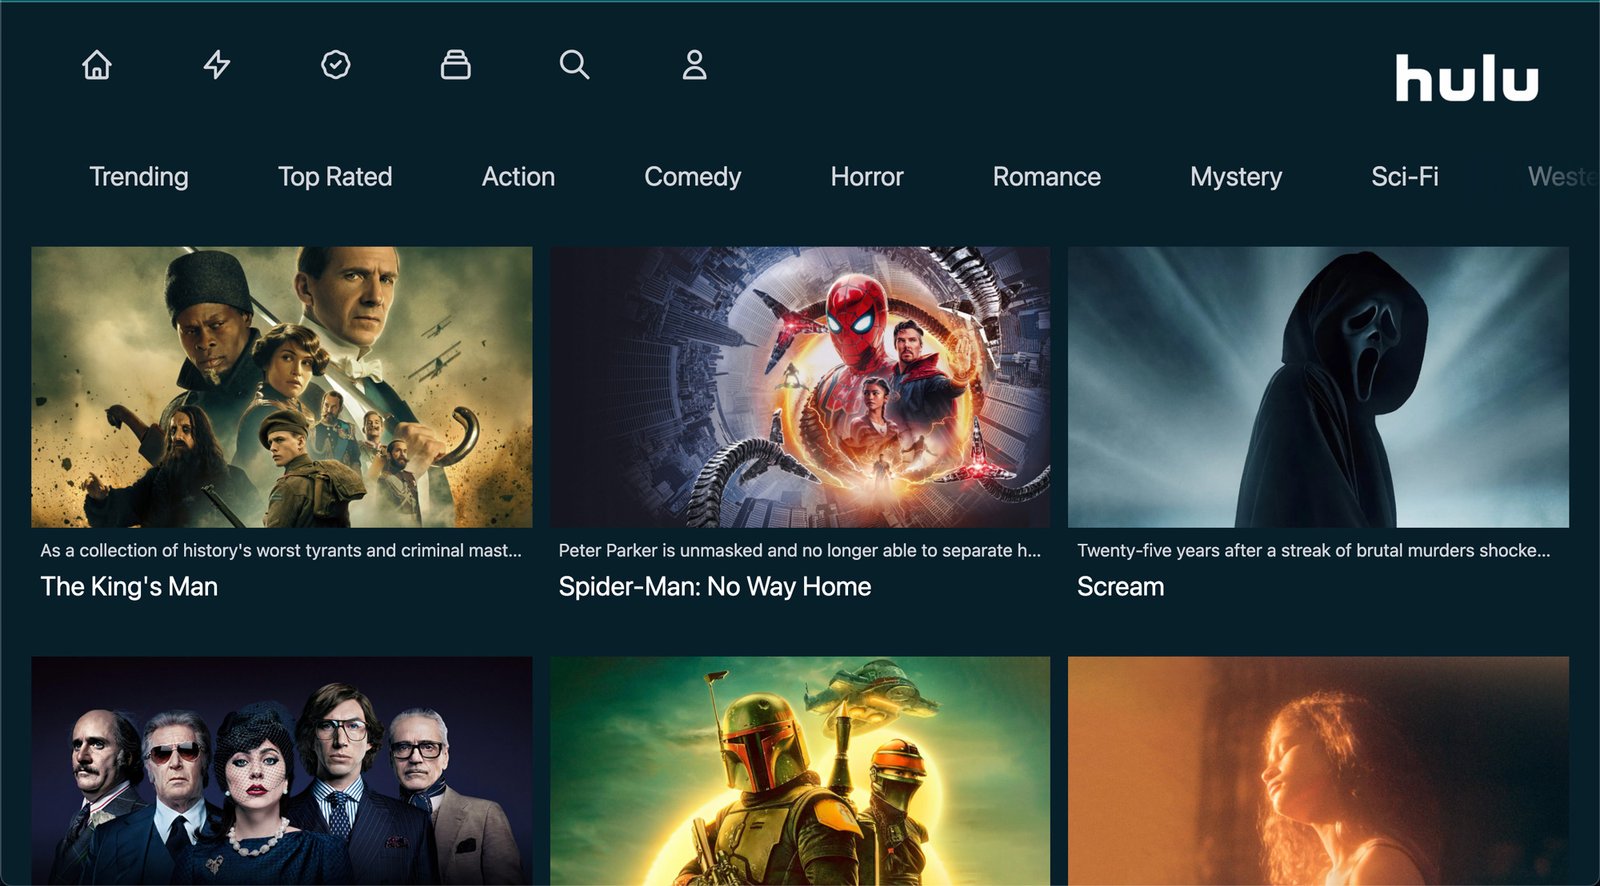Click The King's Man title text
This screenshot has width=1600, height=886.
[x=129, y=587]
